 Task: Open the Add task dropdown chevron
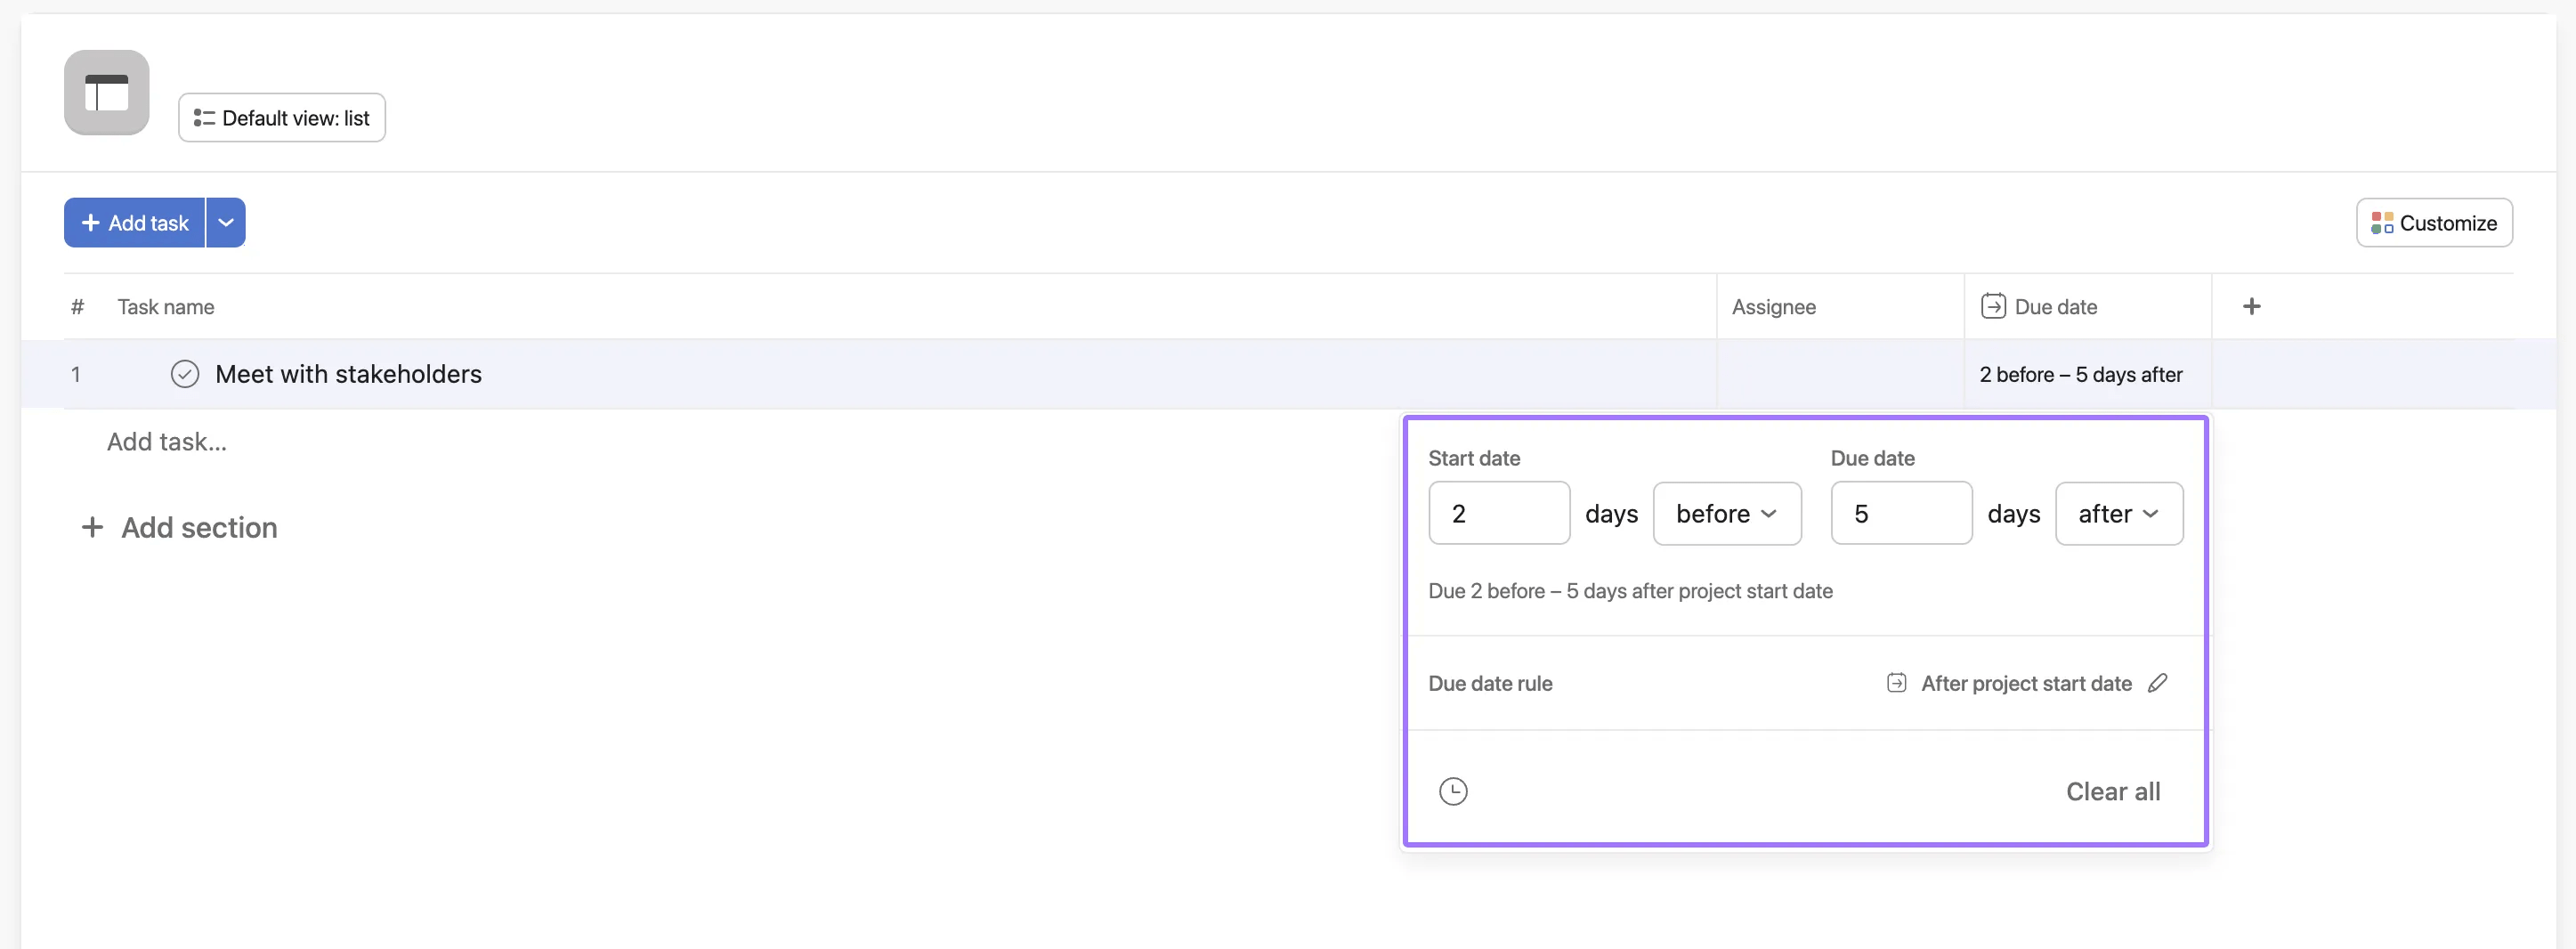coord(224,222)
